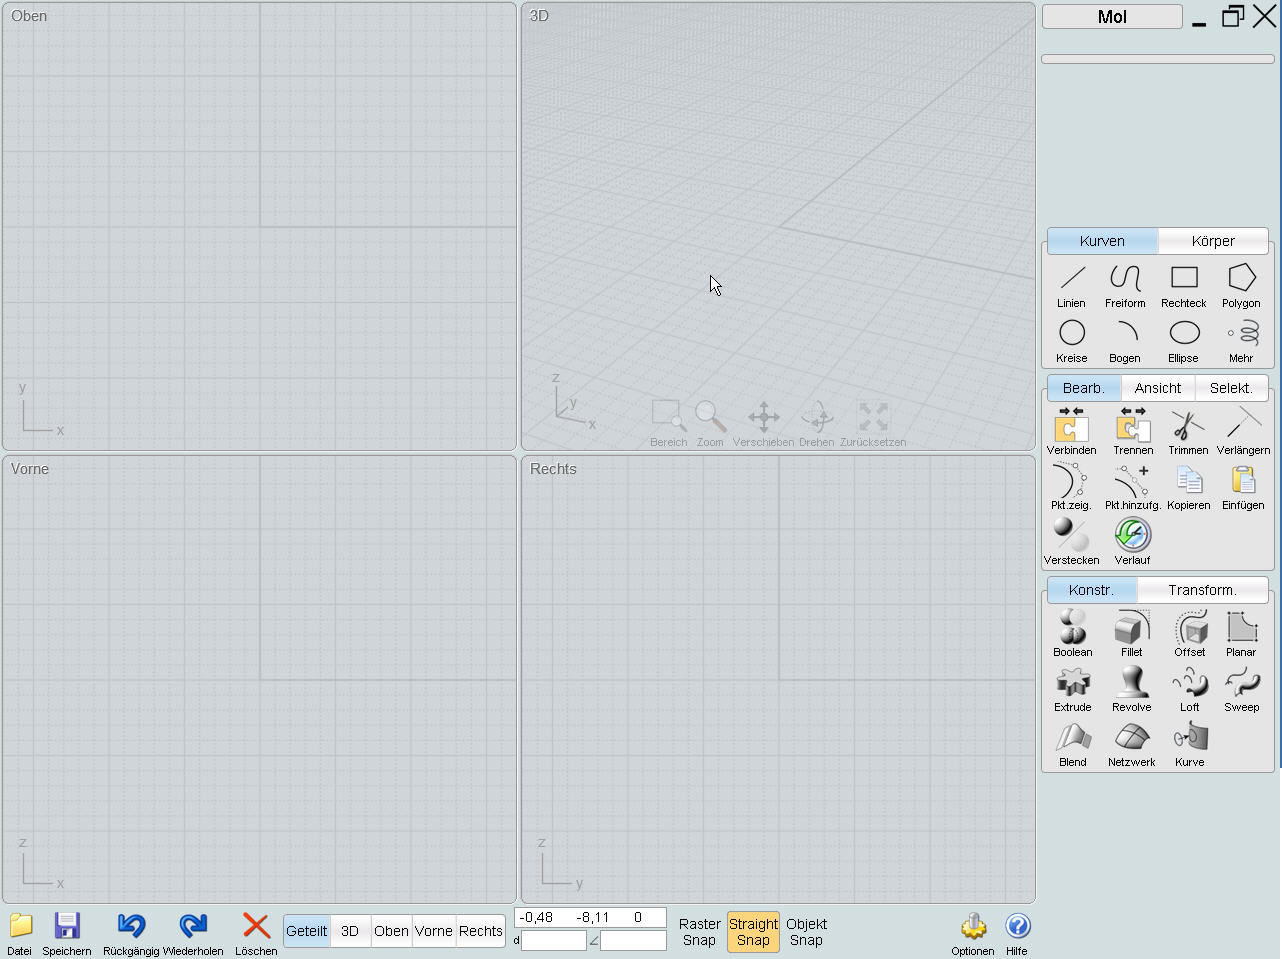Switch to Rechts view in bottom bar
Image resolution: width=1282 pixels, height=959 pixels.
click(x=481, y=931)
